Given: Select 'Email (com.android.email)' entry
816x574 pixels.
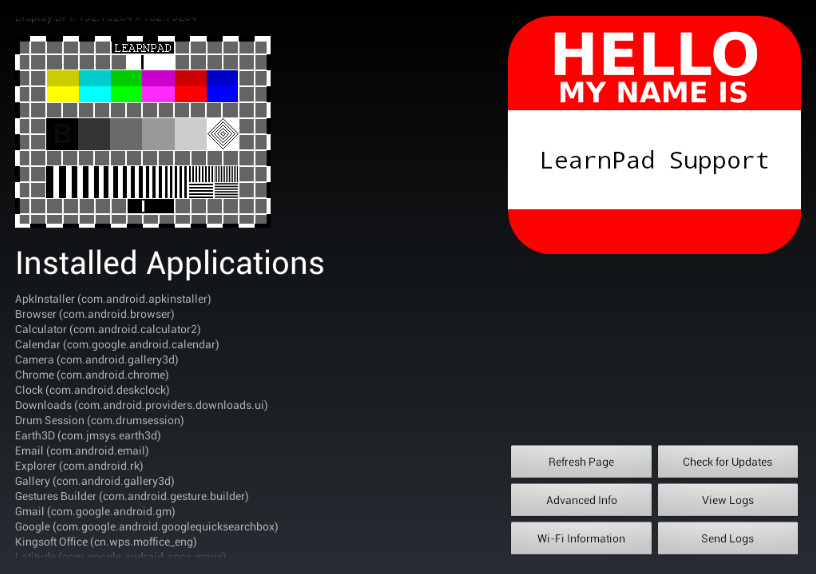Looking at the screenshot, I should 82,451.
